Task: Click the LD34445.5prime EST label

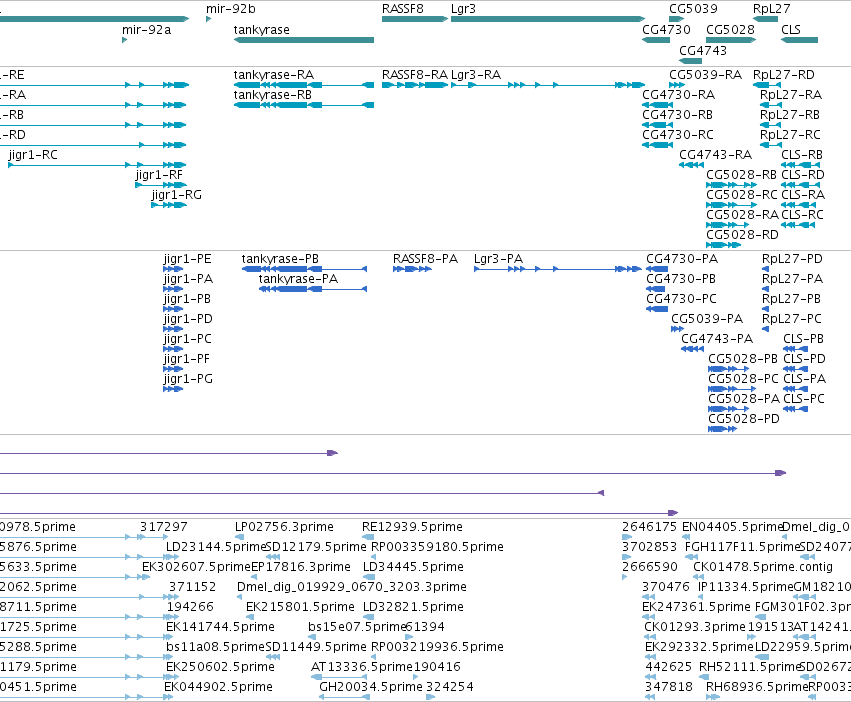Action: pyautogui.click(x=413, y=566)
